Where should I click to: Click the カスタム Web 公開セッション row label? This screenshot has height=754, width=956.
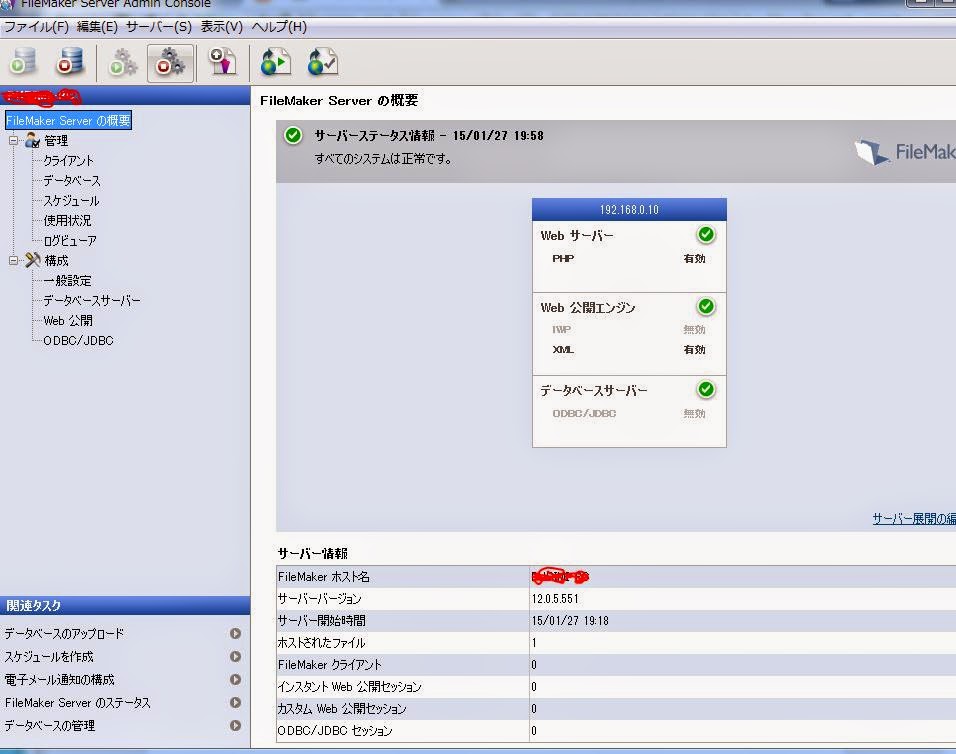coord(341,708)
